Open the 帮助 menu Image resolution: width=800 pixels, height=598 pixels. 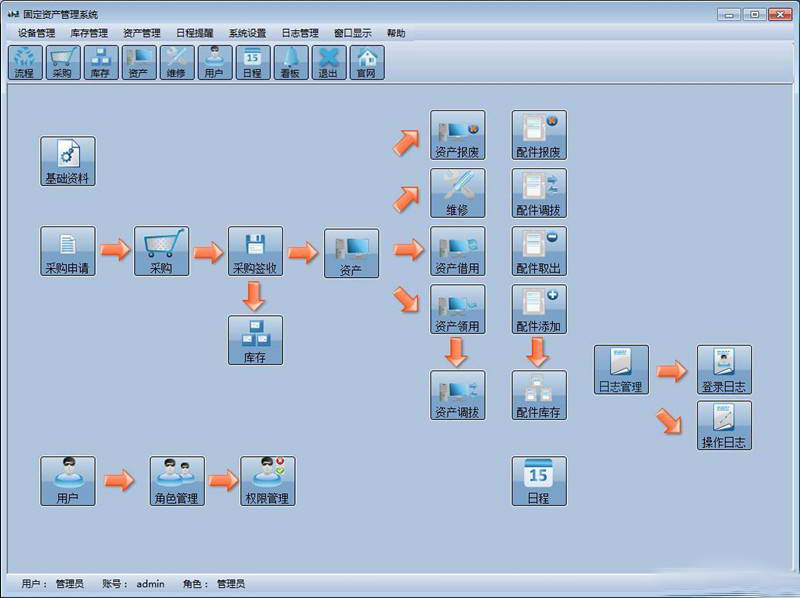coord(396,33)
